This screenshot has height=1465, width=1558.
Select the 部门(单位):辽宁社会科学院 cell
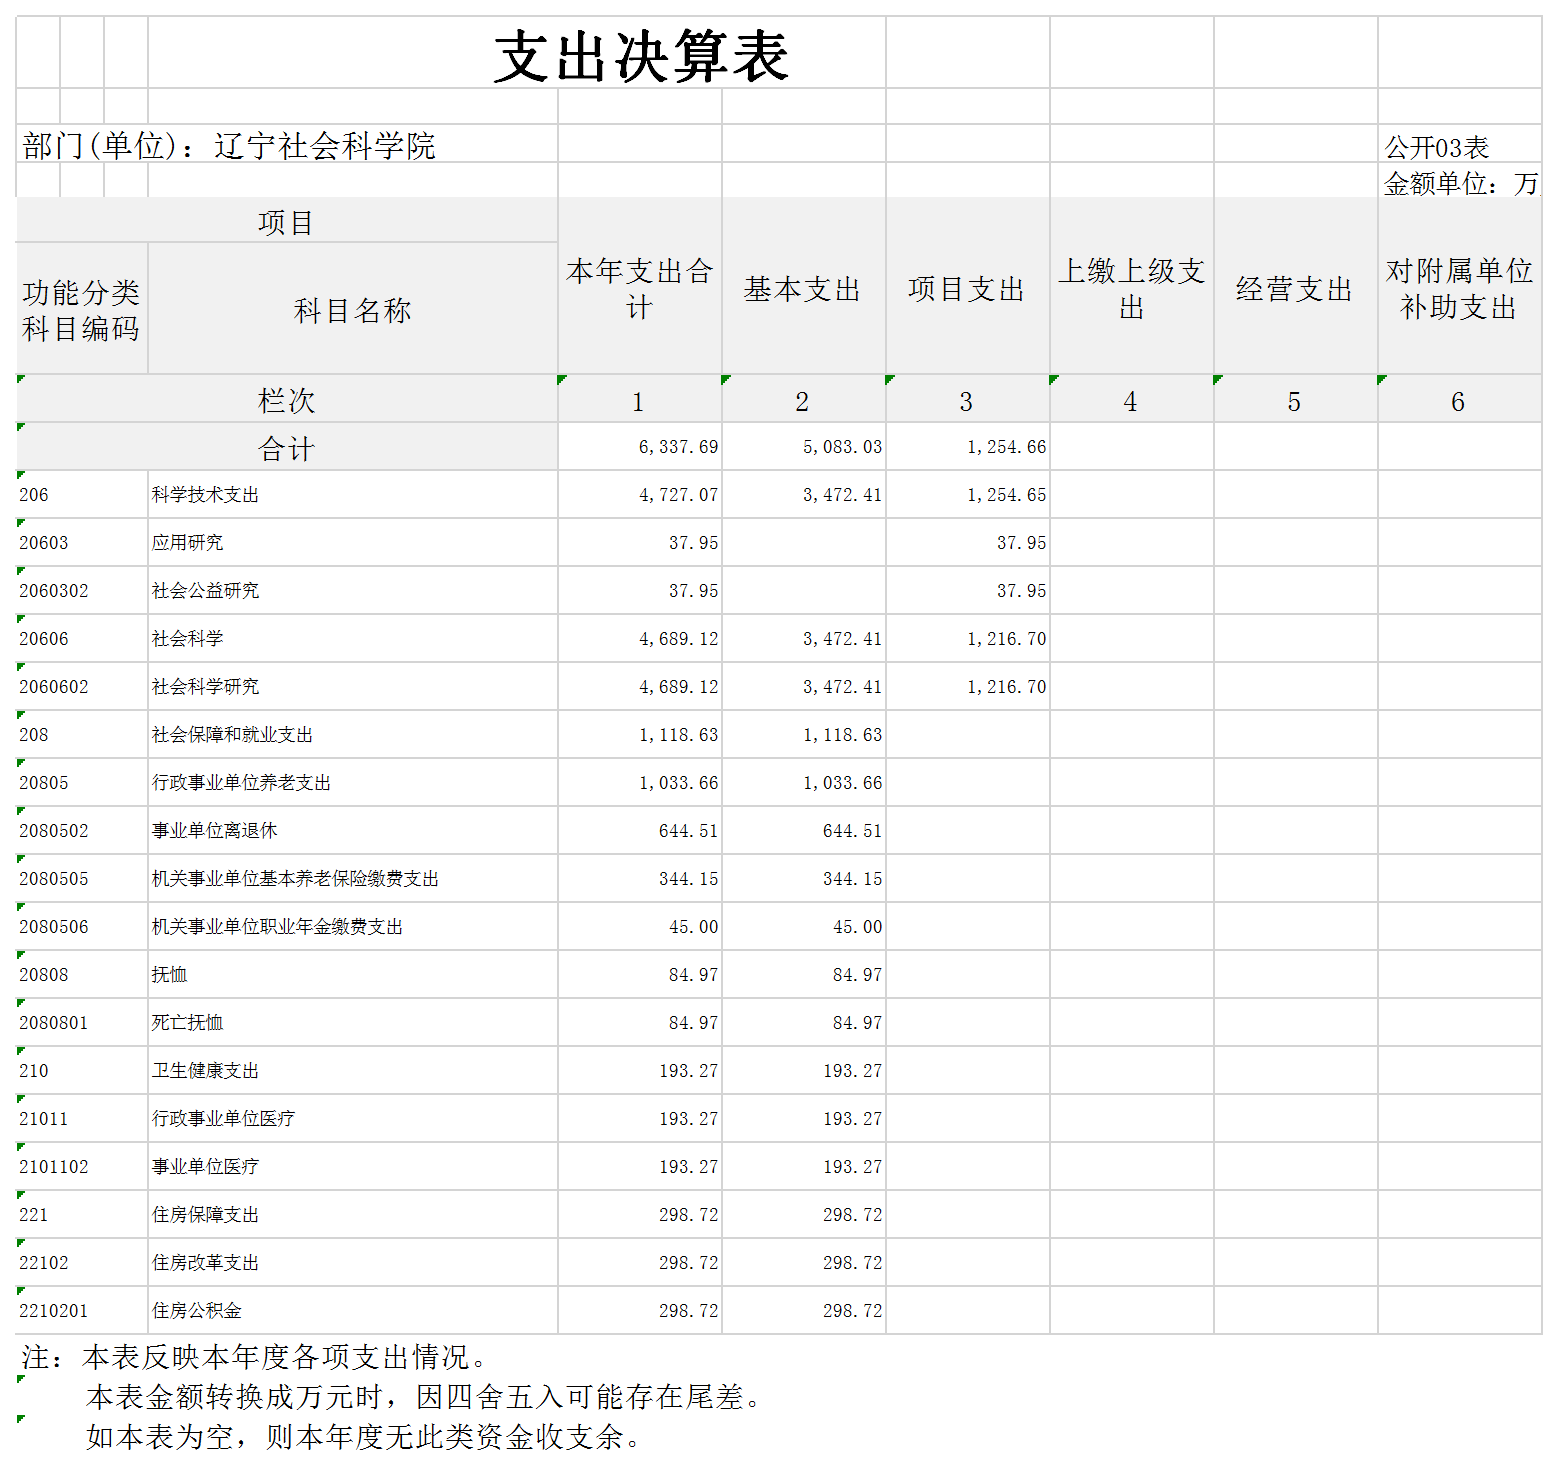pos(229,146)
